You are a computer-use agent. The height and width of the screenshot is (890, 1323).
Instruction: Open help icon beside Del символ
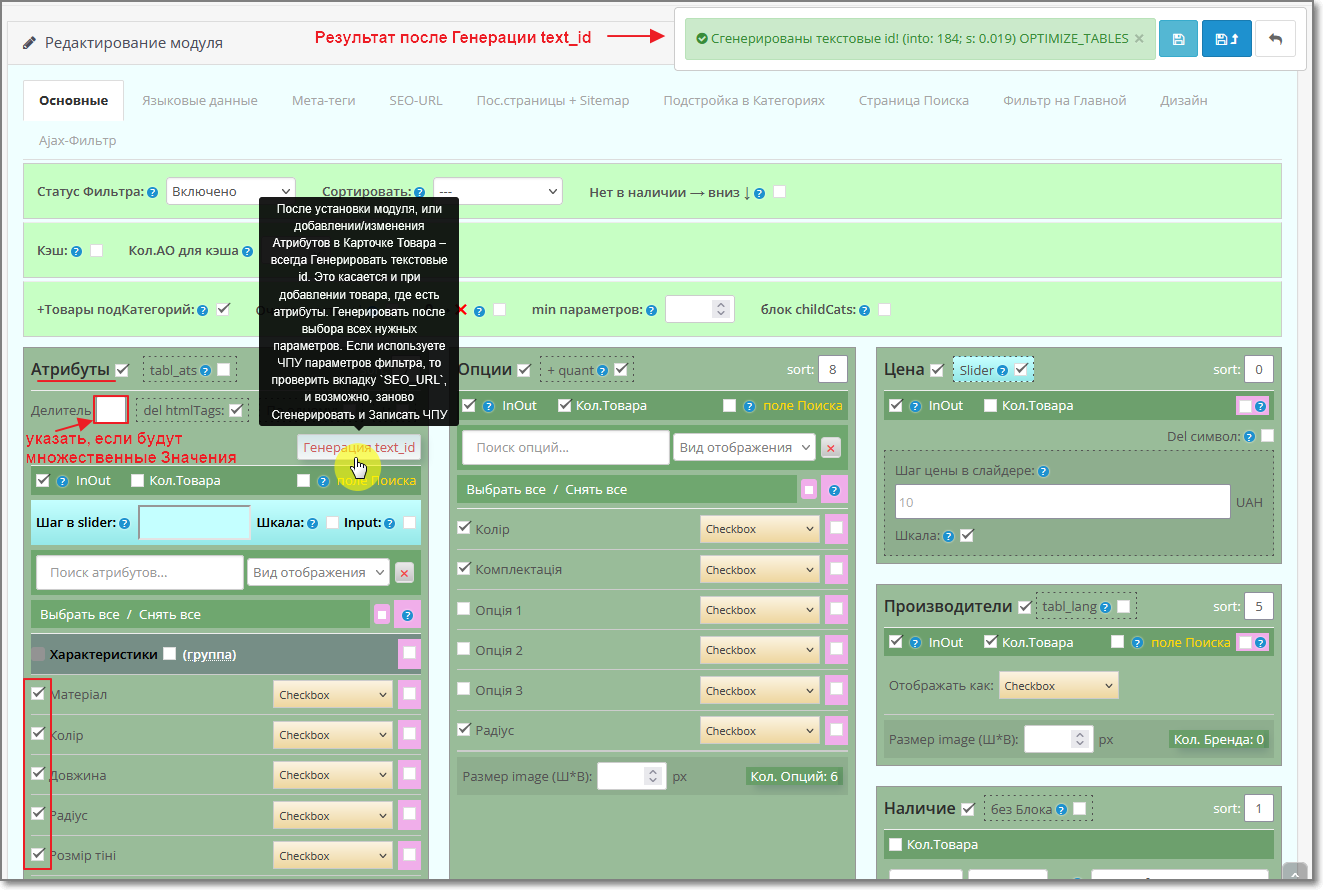coord(1250,437)
